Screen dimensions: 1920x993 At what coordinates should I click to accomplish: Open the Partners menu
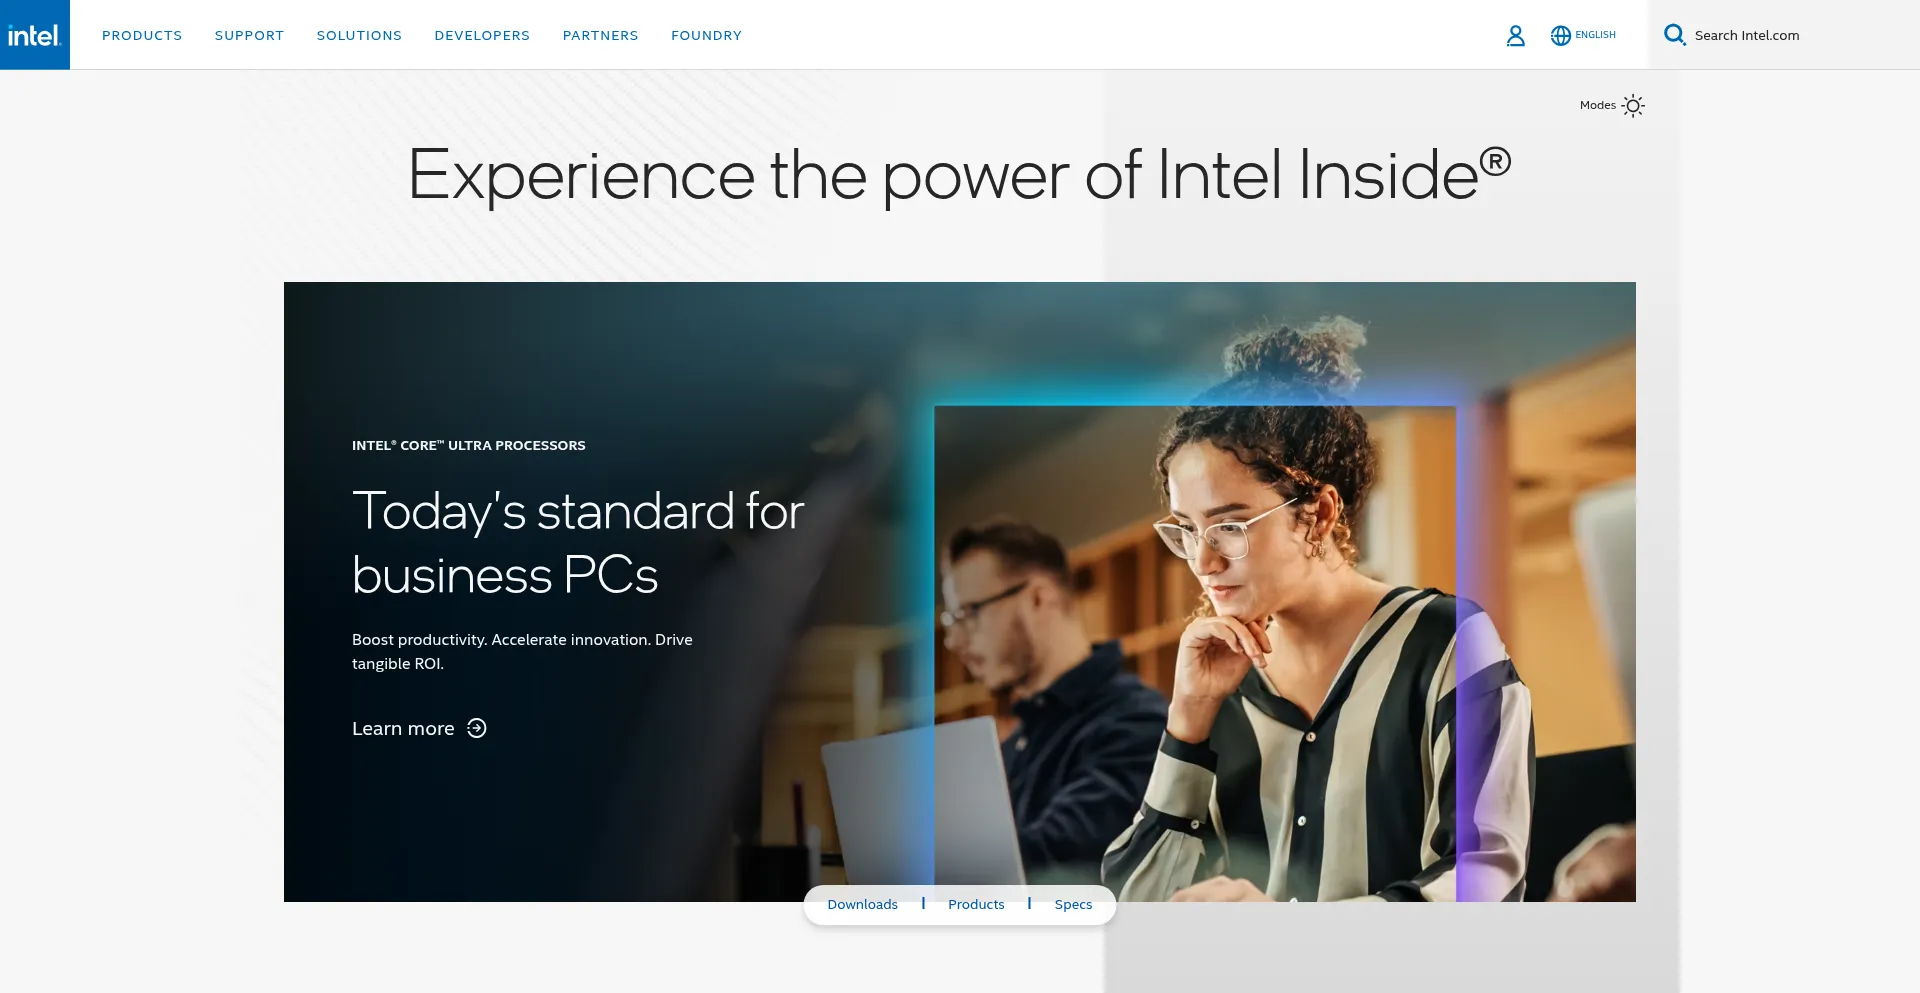[x=600, y=35]
